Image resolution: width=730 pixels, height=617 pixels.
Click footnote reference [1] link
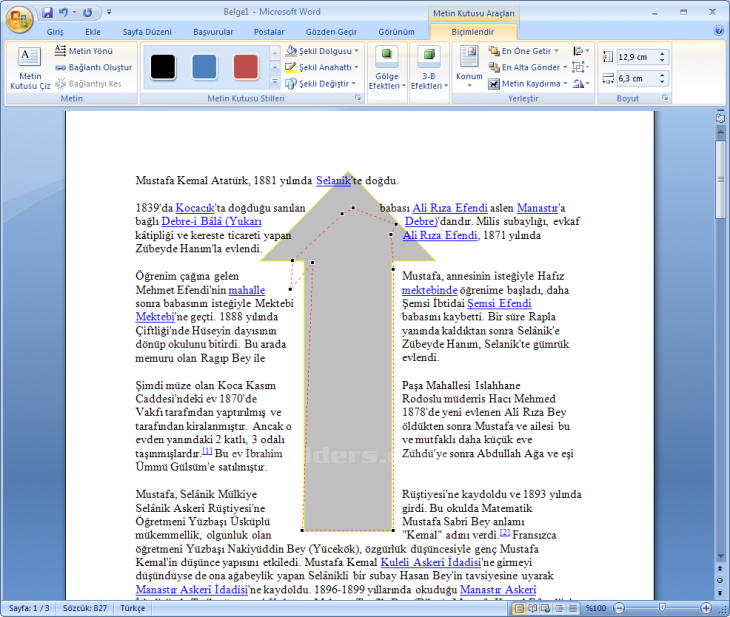(x=207, y=451)
